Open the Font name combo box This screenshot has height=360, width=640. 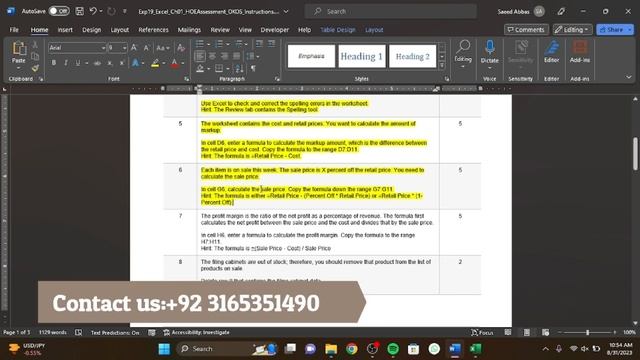click(77, 48)
